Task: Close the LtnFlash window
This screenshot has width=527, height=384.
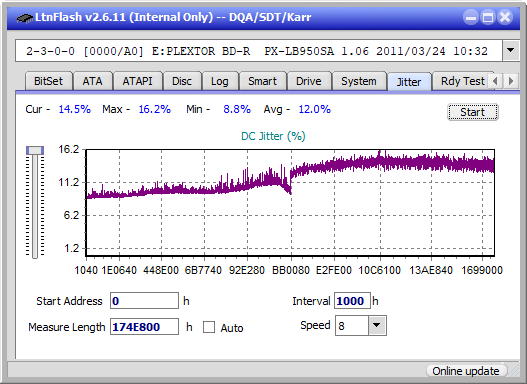Action: point(505,17)
